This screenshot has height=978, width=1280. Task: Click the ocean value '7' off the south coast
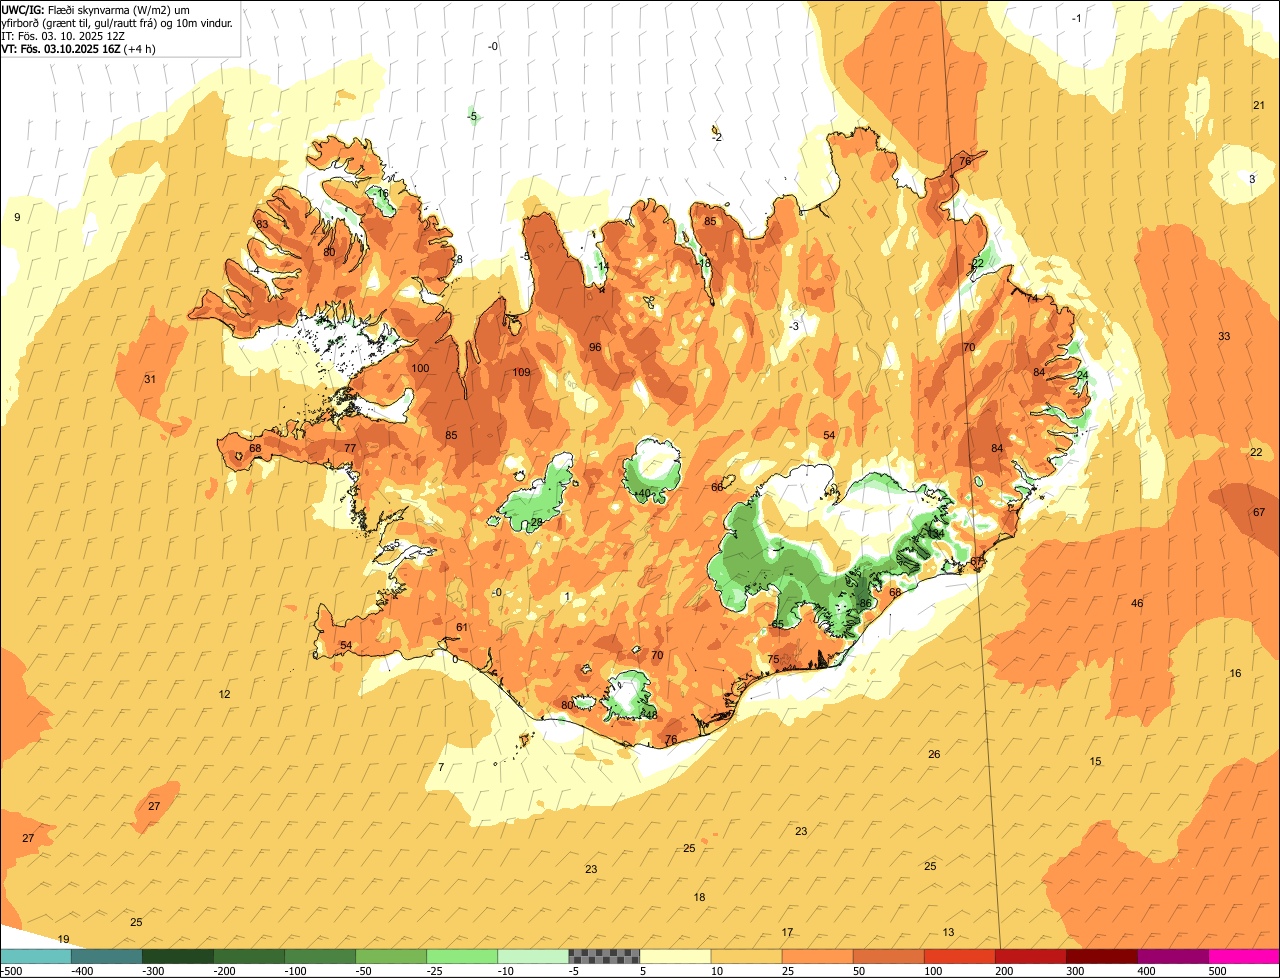pyautogui.click(x=441, y=767)
